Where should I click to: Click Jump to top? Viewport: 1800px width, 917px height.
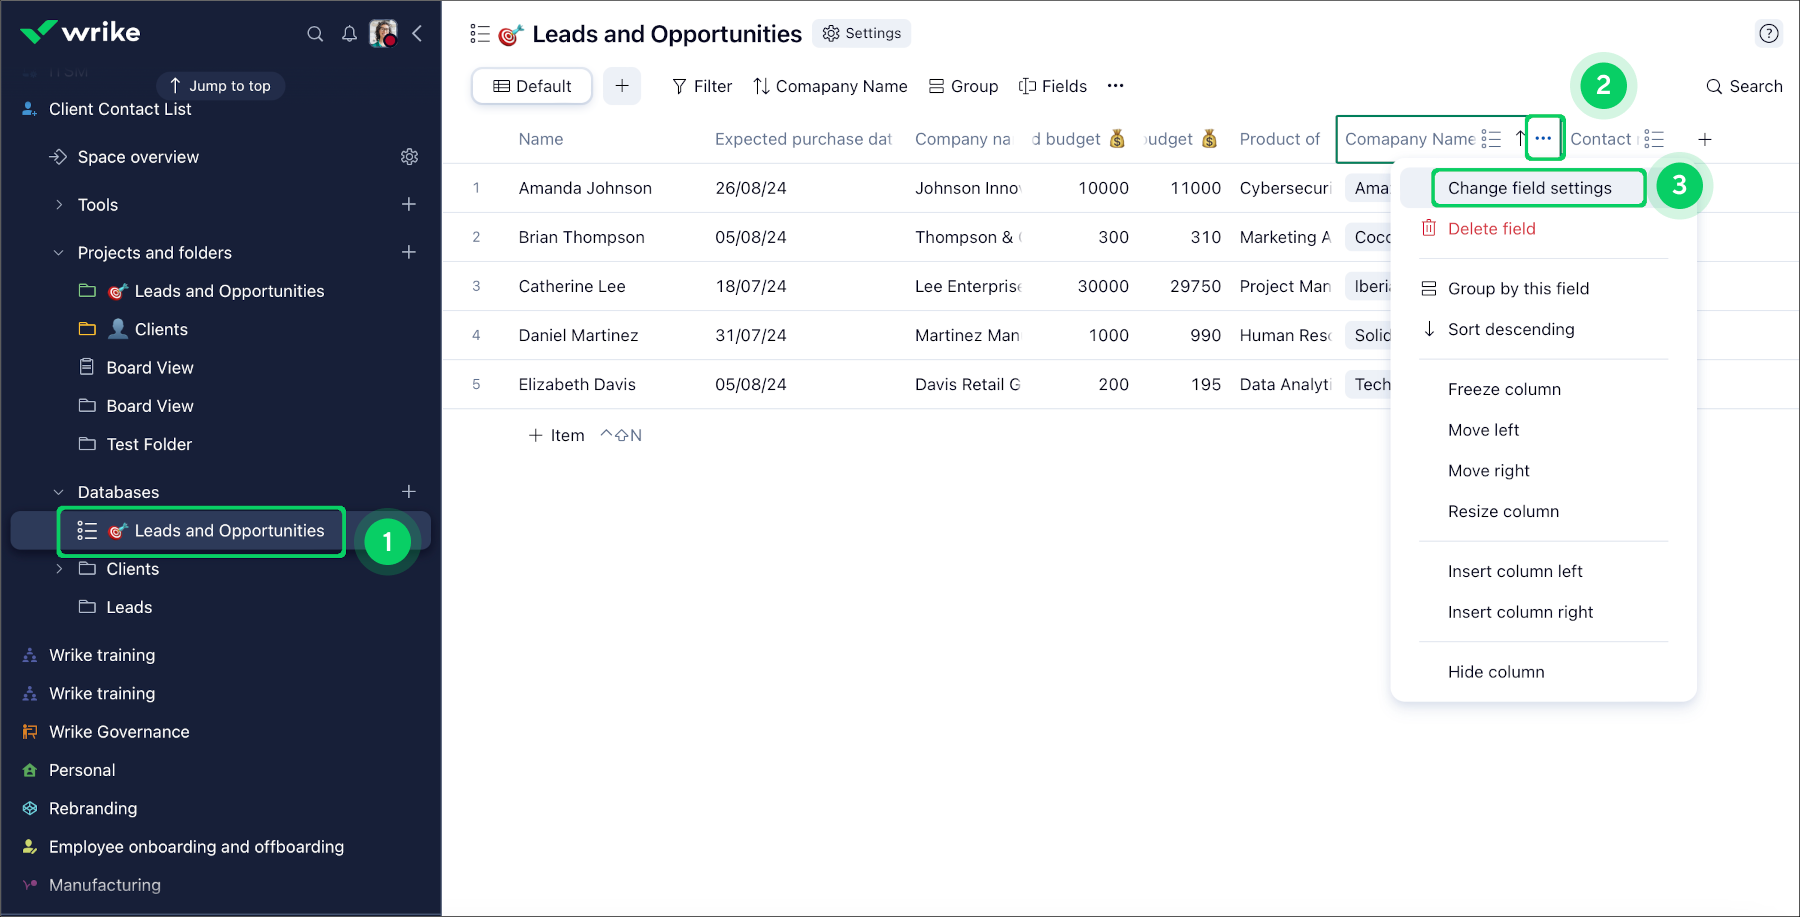tap(220, 86)
